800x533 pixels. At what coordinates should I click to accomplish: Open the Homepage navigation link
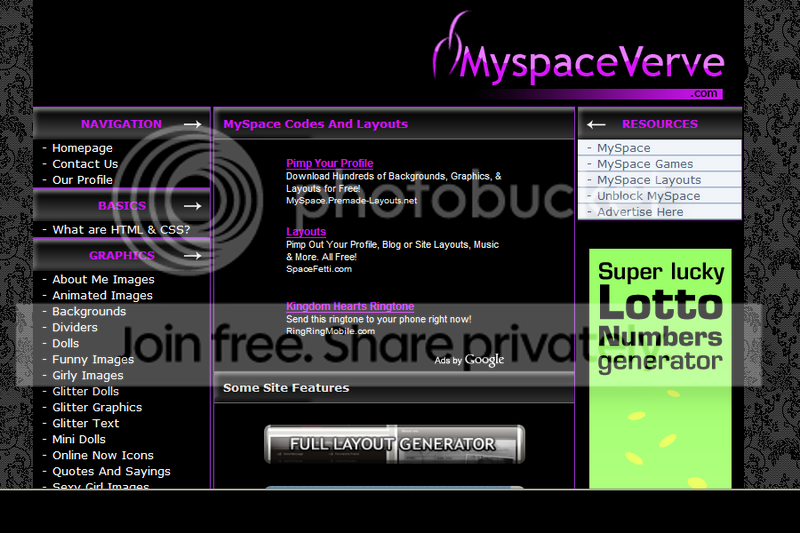click(x=82, y=148)
